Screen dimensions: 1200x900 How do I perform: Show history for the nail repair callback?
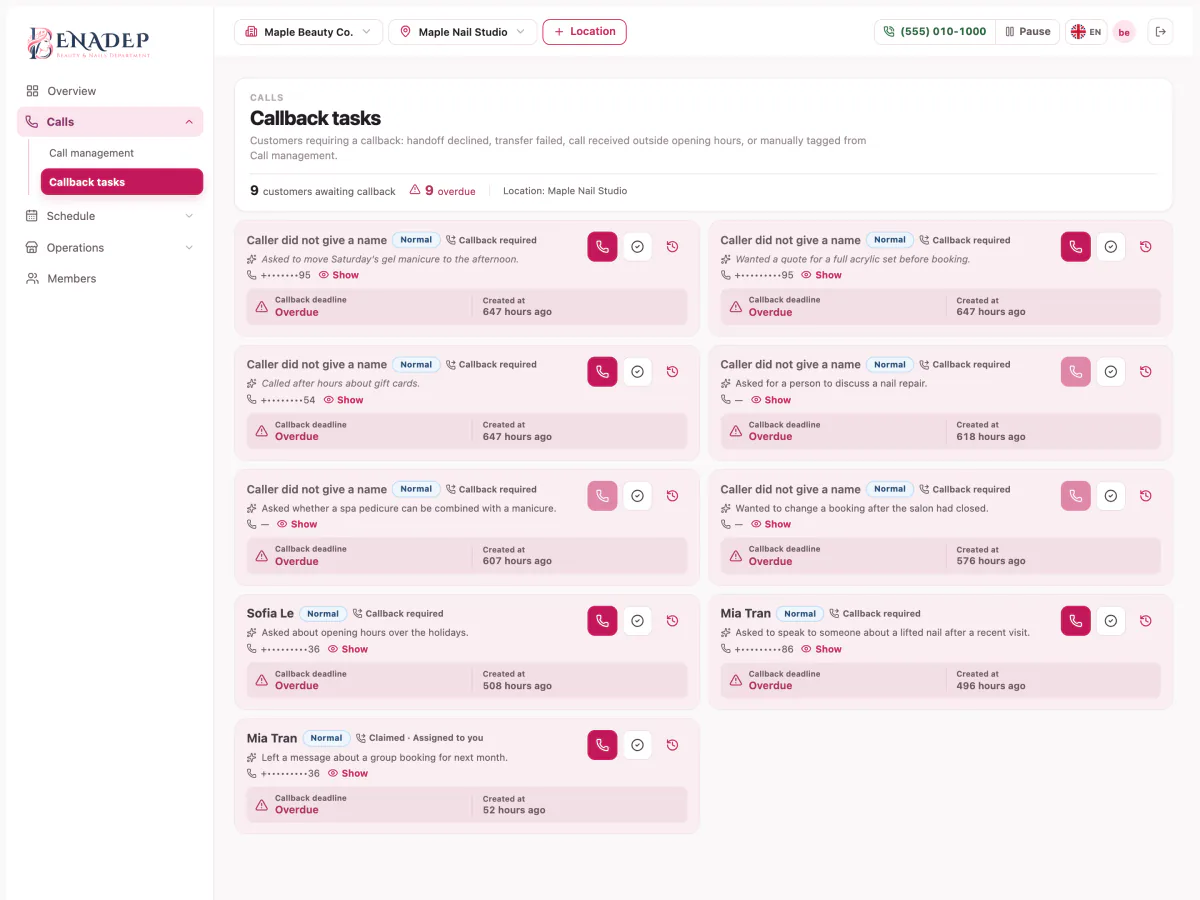1146,371
